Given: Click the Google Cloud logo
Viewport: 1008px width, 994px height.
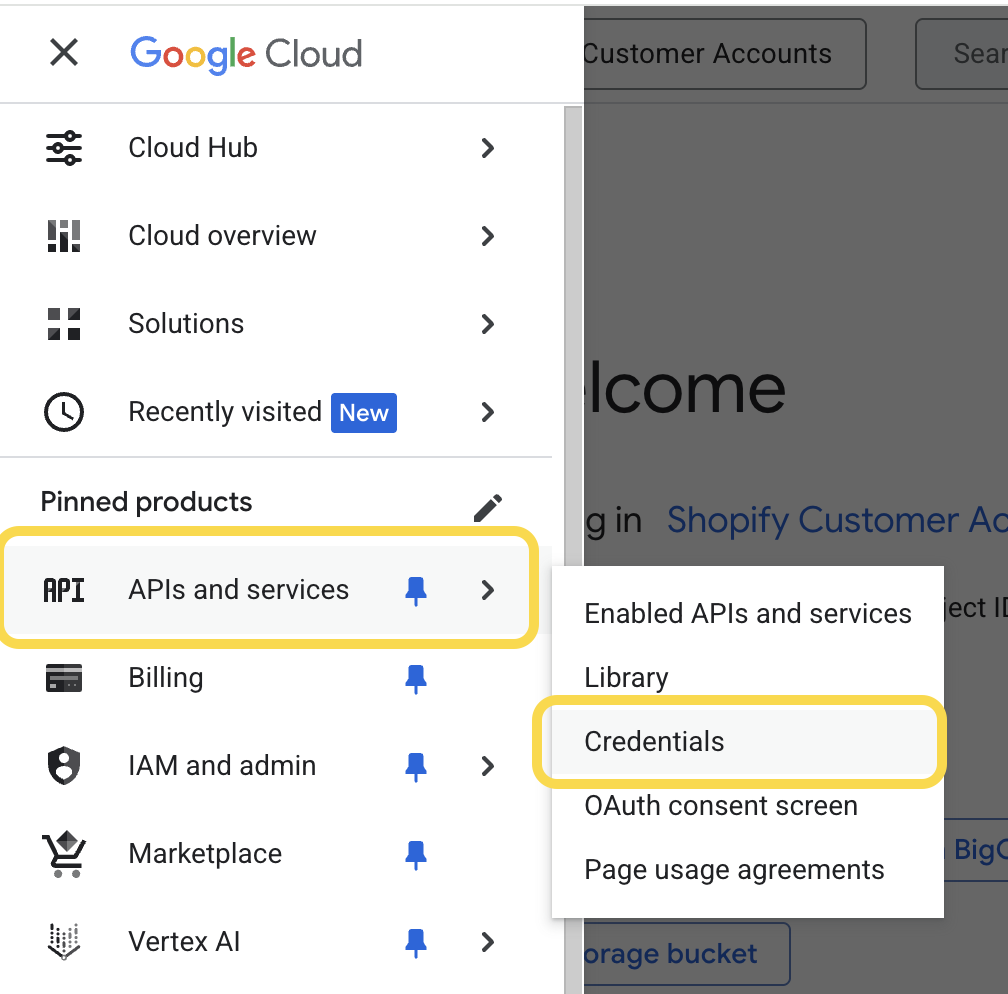Looking at the screenshot, I should pos(246,54).
